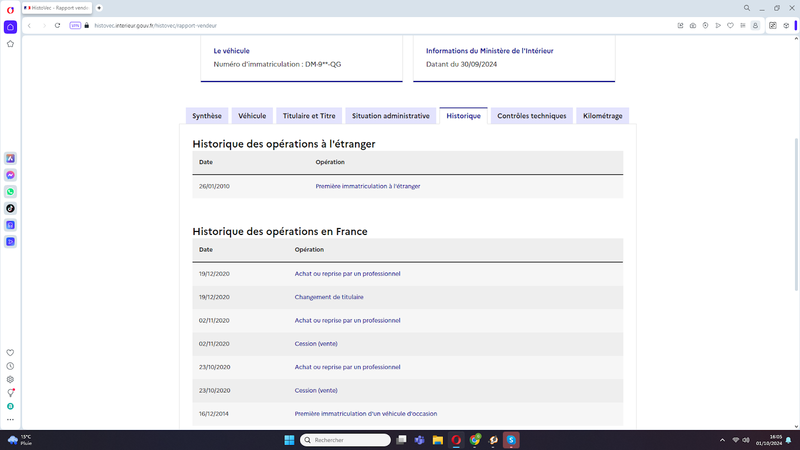Viewport: 800px width, 450px height.
Task: Switch to the Véhicule tab
Action: (x=252, y=116)
